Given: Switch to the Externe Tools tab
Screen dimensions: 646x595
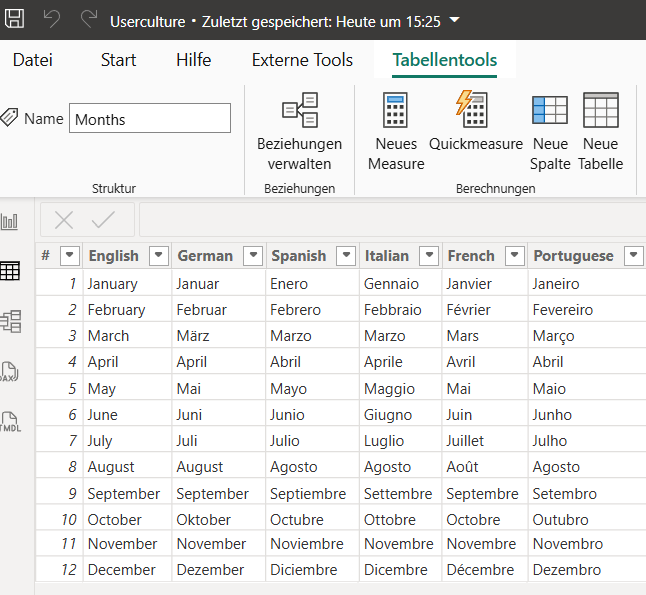Looking at the screenshot, I should (302, 60).
